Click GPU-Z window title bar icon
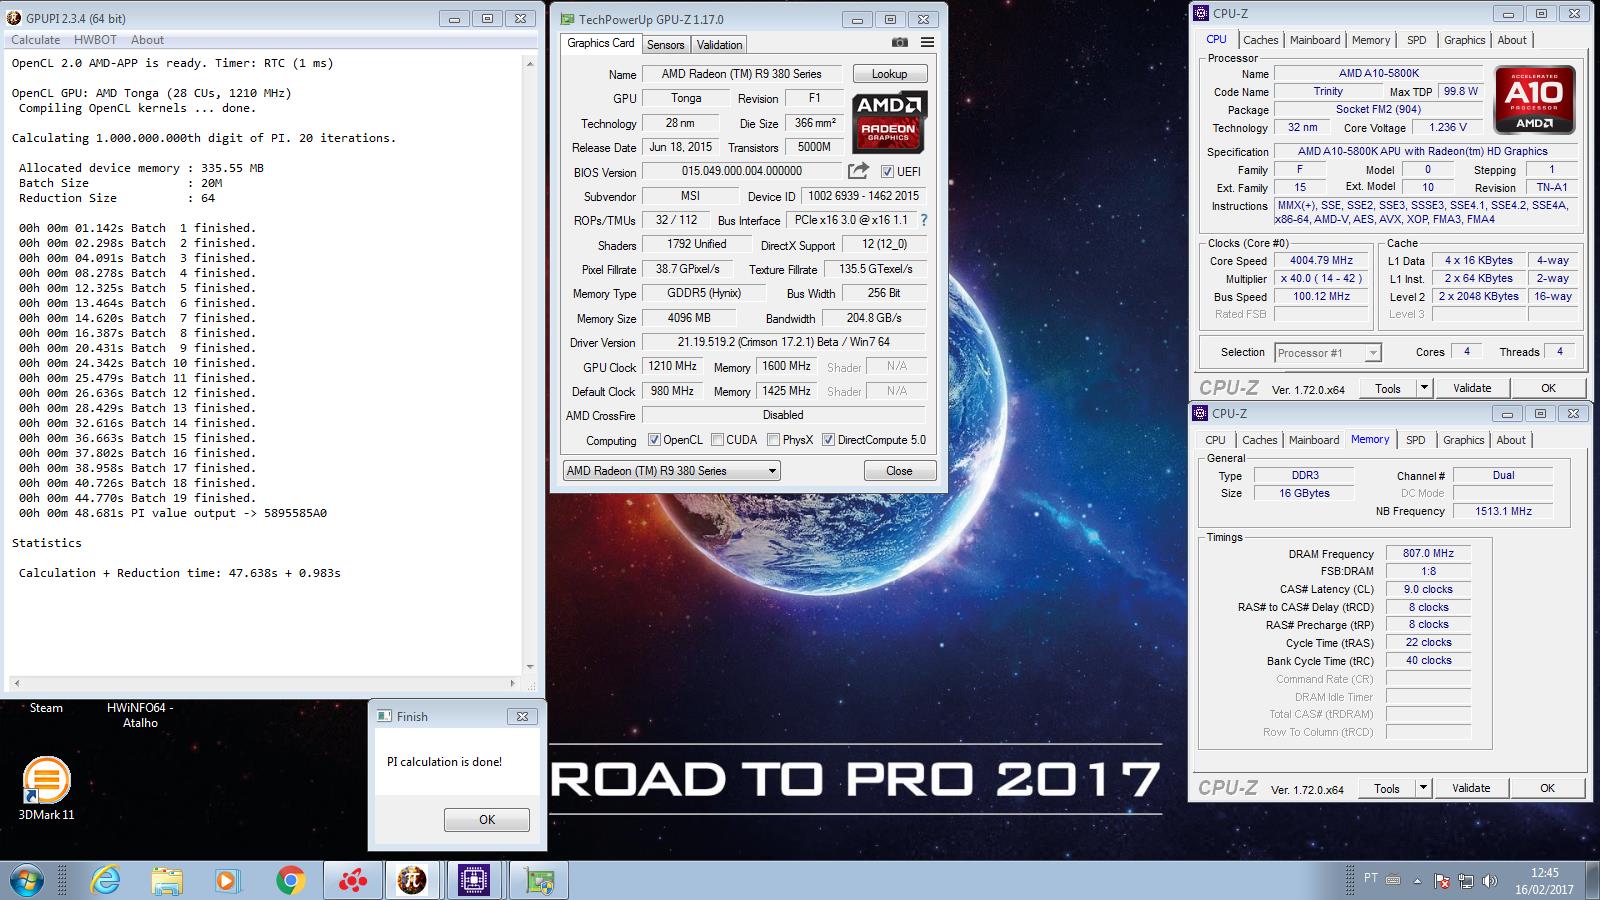1600x900 pixels. pyautogui.click(x=567, y=19)
